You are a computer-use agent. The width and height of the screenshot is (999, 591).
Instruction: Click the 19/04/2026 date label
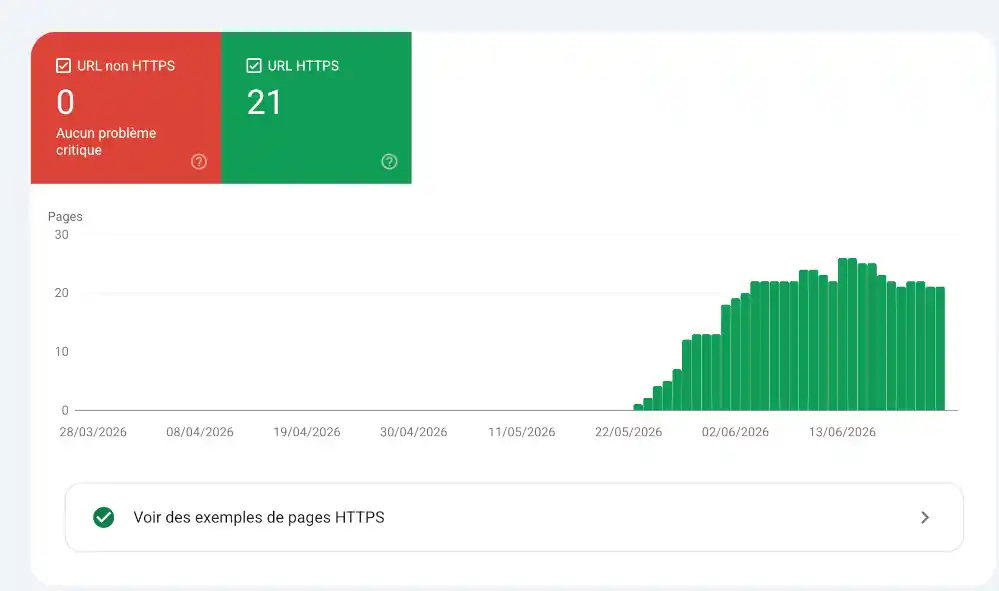(x=307, y=432)
